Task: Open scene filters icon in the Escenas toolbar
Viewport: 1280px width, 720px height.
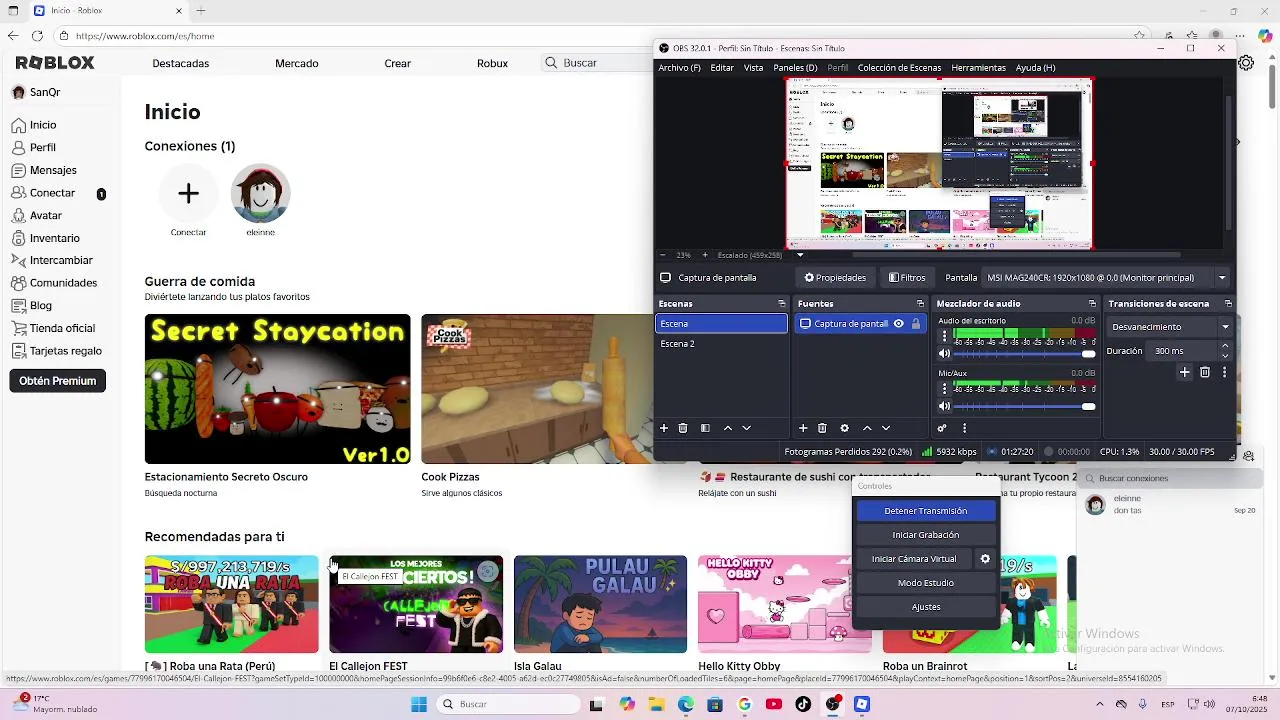Action: click(705, 428)
